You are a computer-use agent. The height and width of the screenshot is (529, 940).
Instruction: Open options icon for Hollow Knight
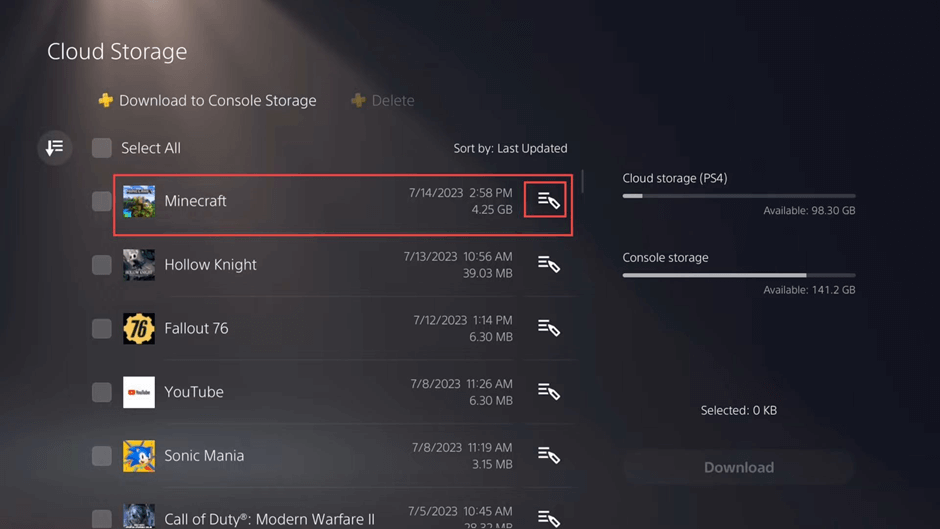[548, 264]
